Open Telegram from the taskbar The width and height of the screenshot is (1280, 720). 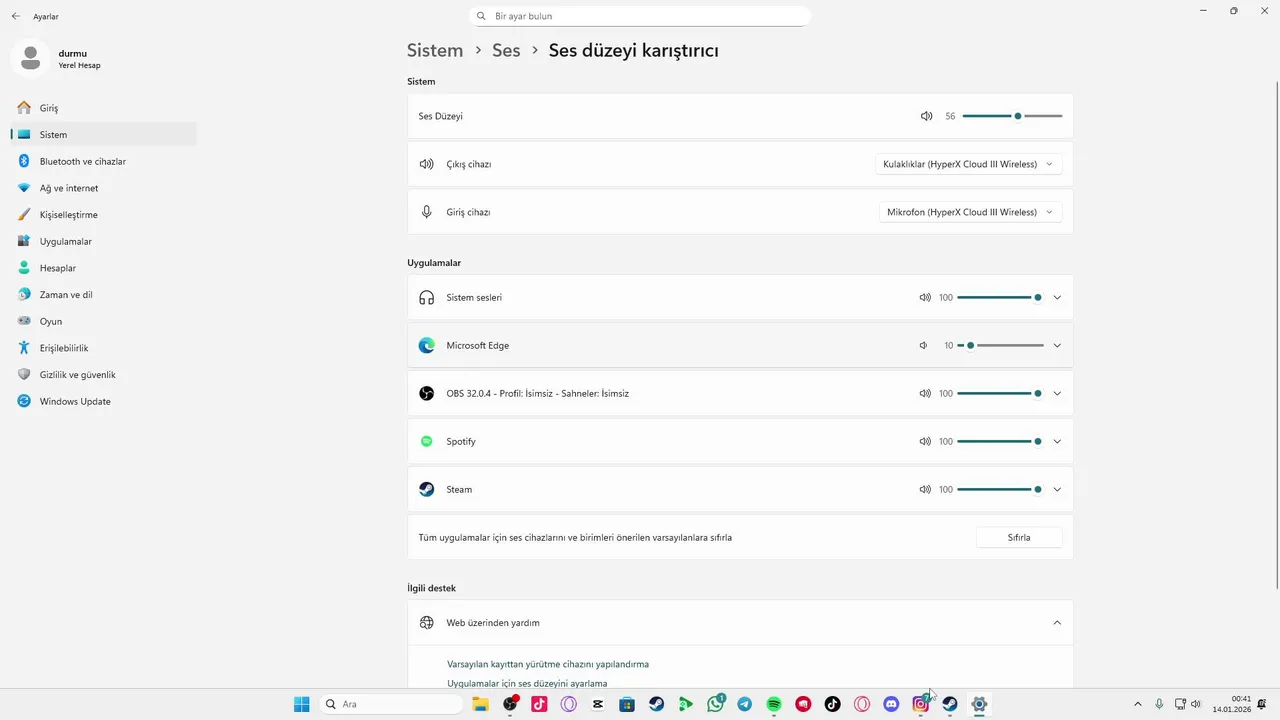pos(744,704)
